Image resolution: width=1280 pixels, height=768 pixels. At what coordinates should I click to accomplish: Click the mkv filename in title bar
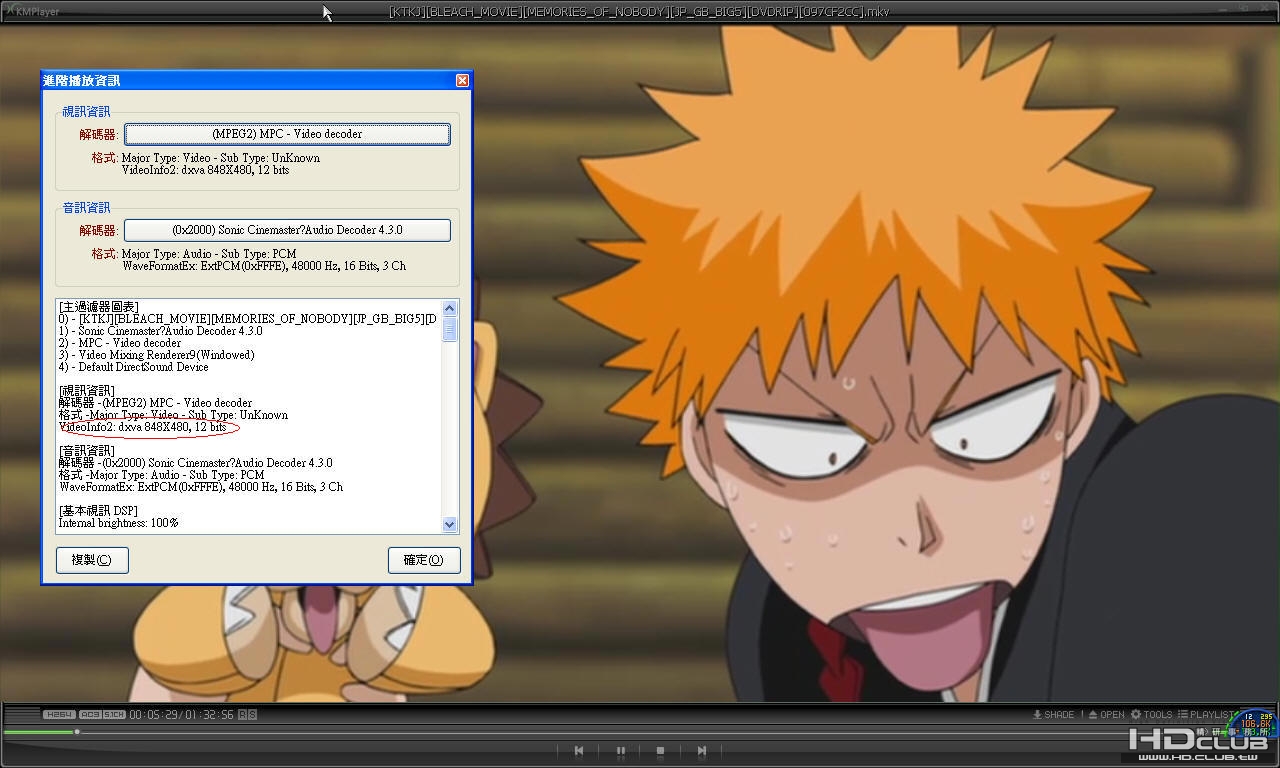coord(639,12)
